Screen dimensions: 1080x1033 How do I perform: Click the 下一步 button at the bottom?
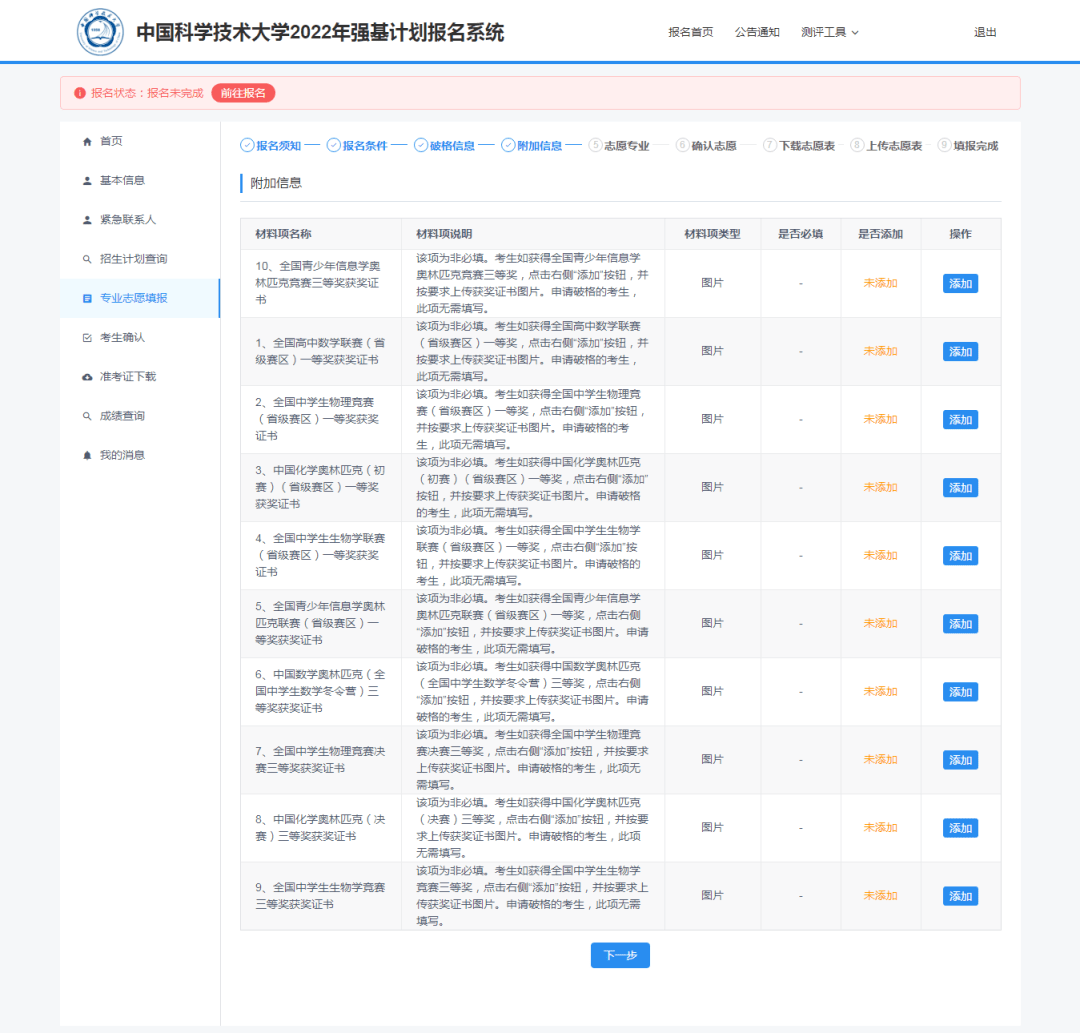tap(620, 955)
